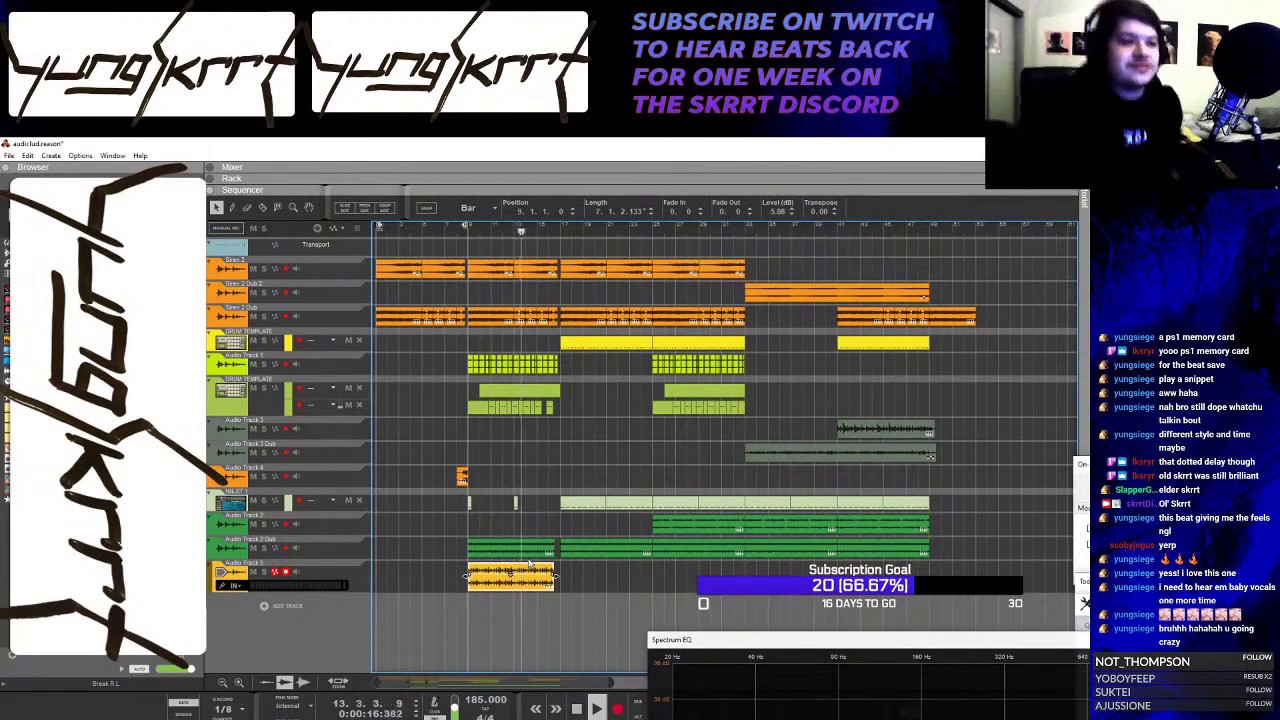
Task: Select the yellow Audio Track 5 clip
Action: coord(510,577)
